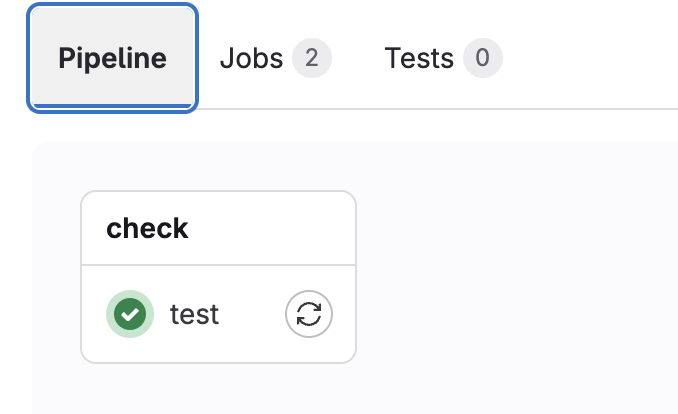Click the test job name text
The height and width of the screenshot is (414, 678).
194,314
